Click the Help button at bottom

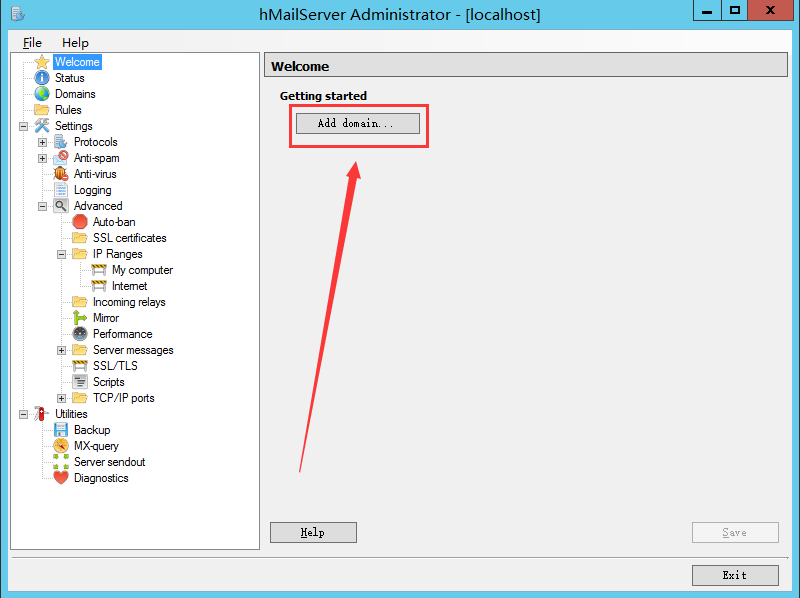pyautogui.click(x=313, y=532)
